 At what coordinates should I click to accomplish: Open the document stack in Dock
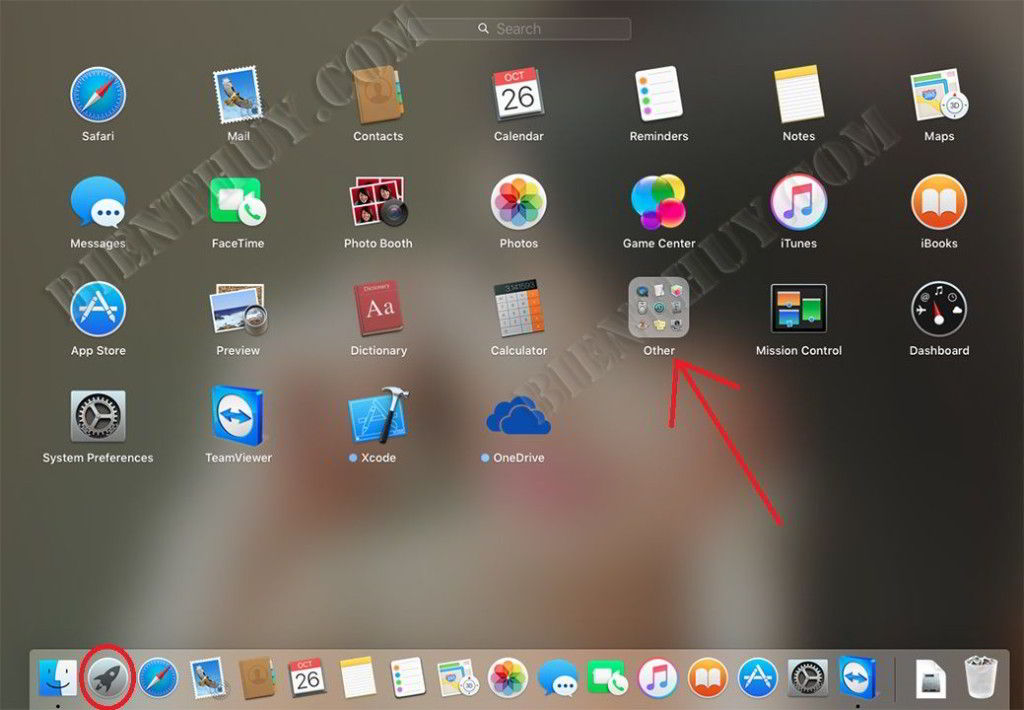point(931,678)
